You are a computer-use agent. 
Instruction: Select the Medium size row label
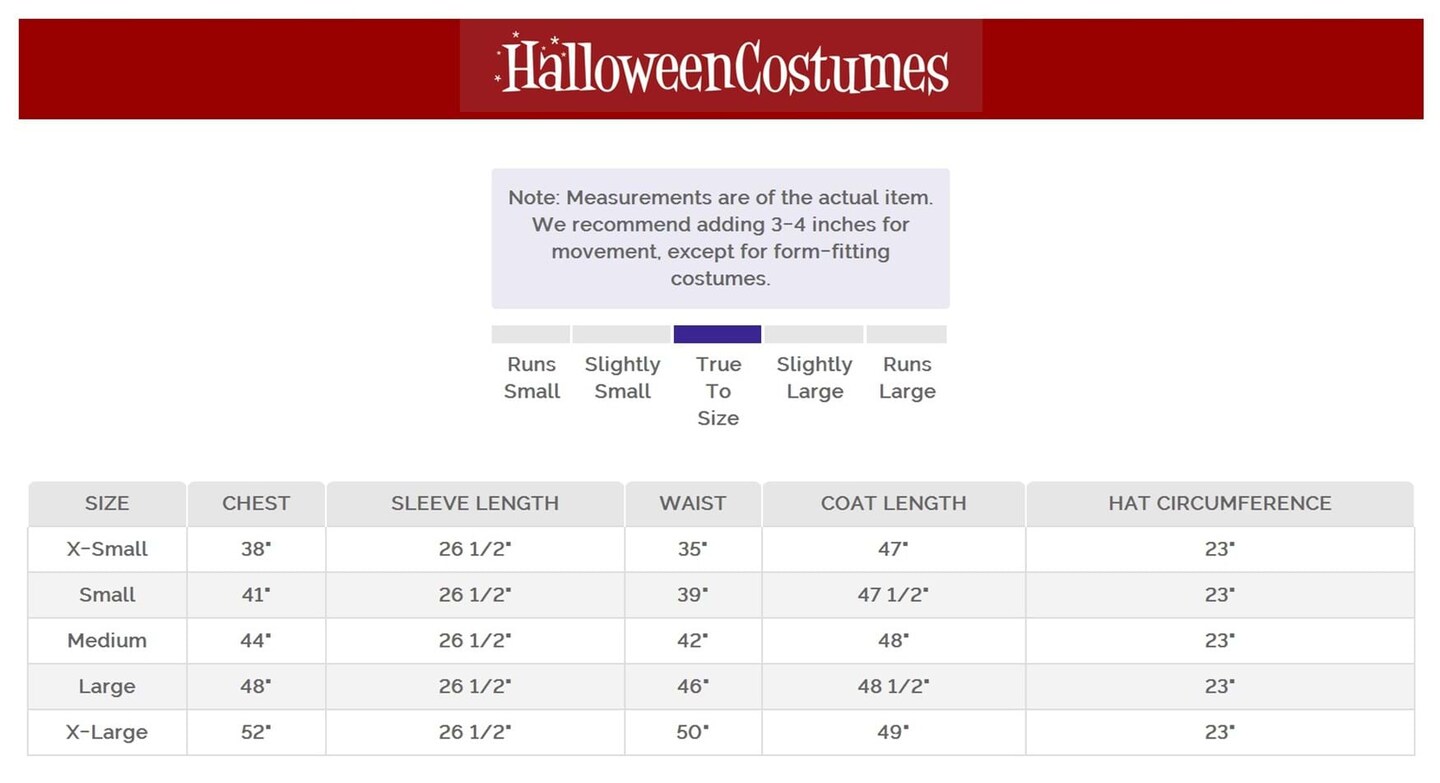107,641
